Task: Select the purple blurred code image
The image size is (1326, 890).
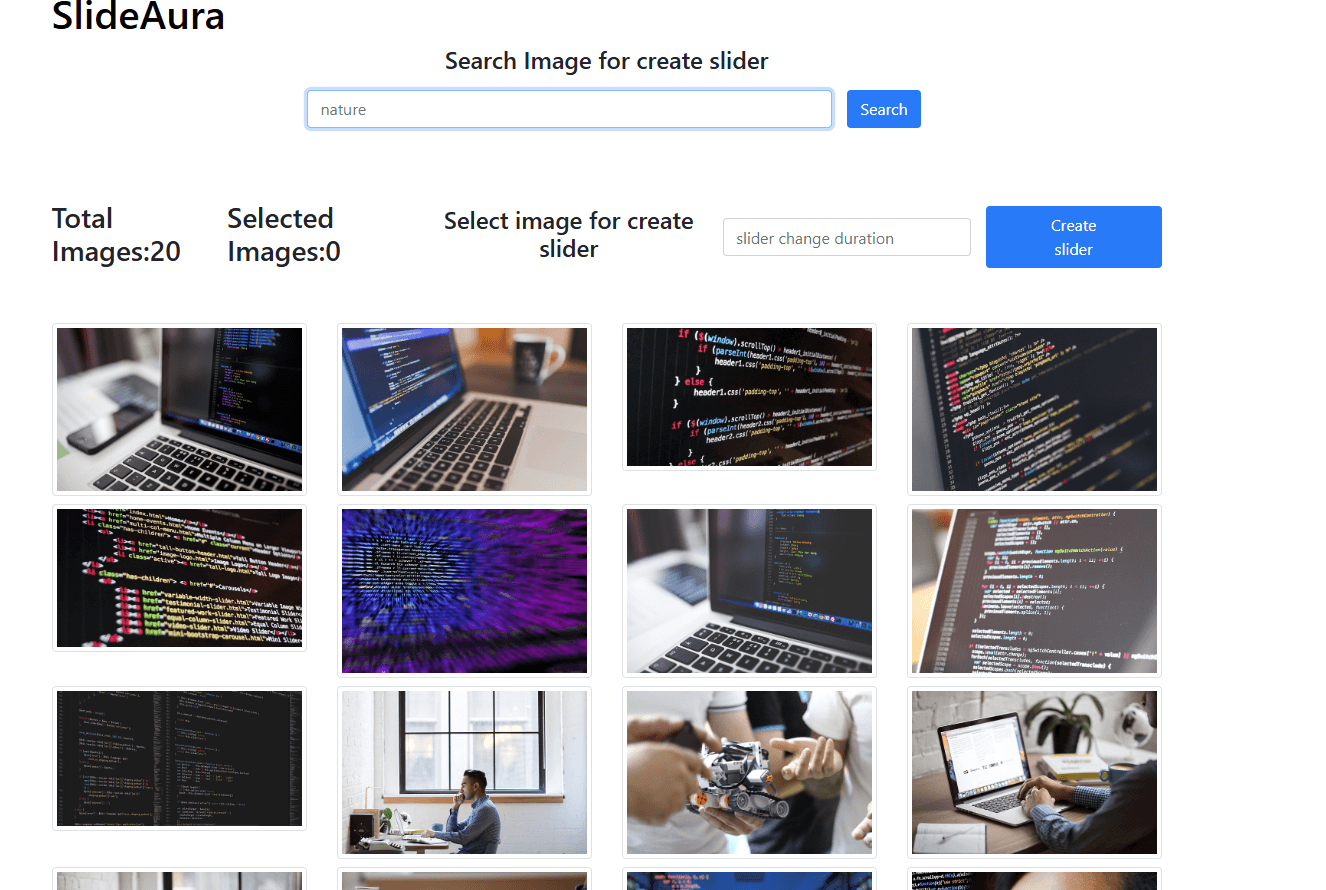Action: coord(464,591)
